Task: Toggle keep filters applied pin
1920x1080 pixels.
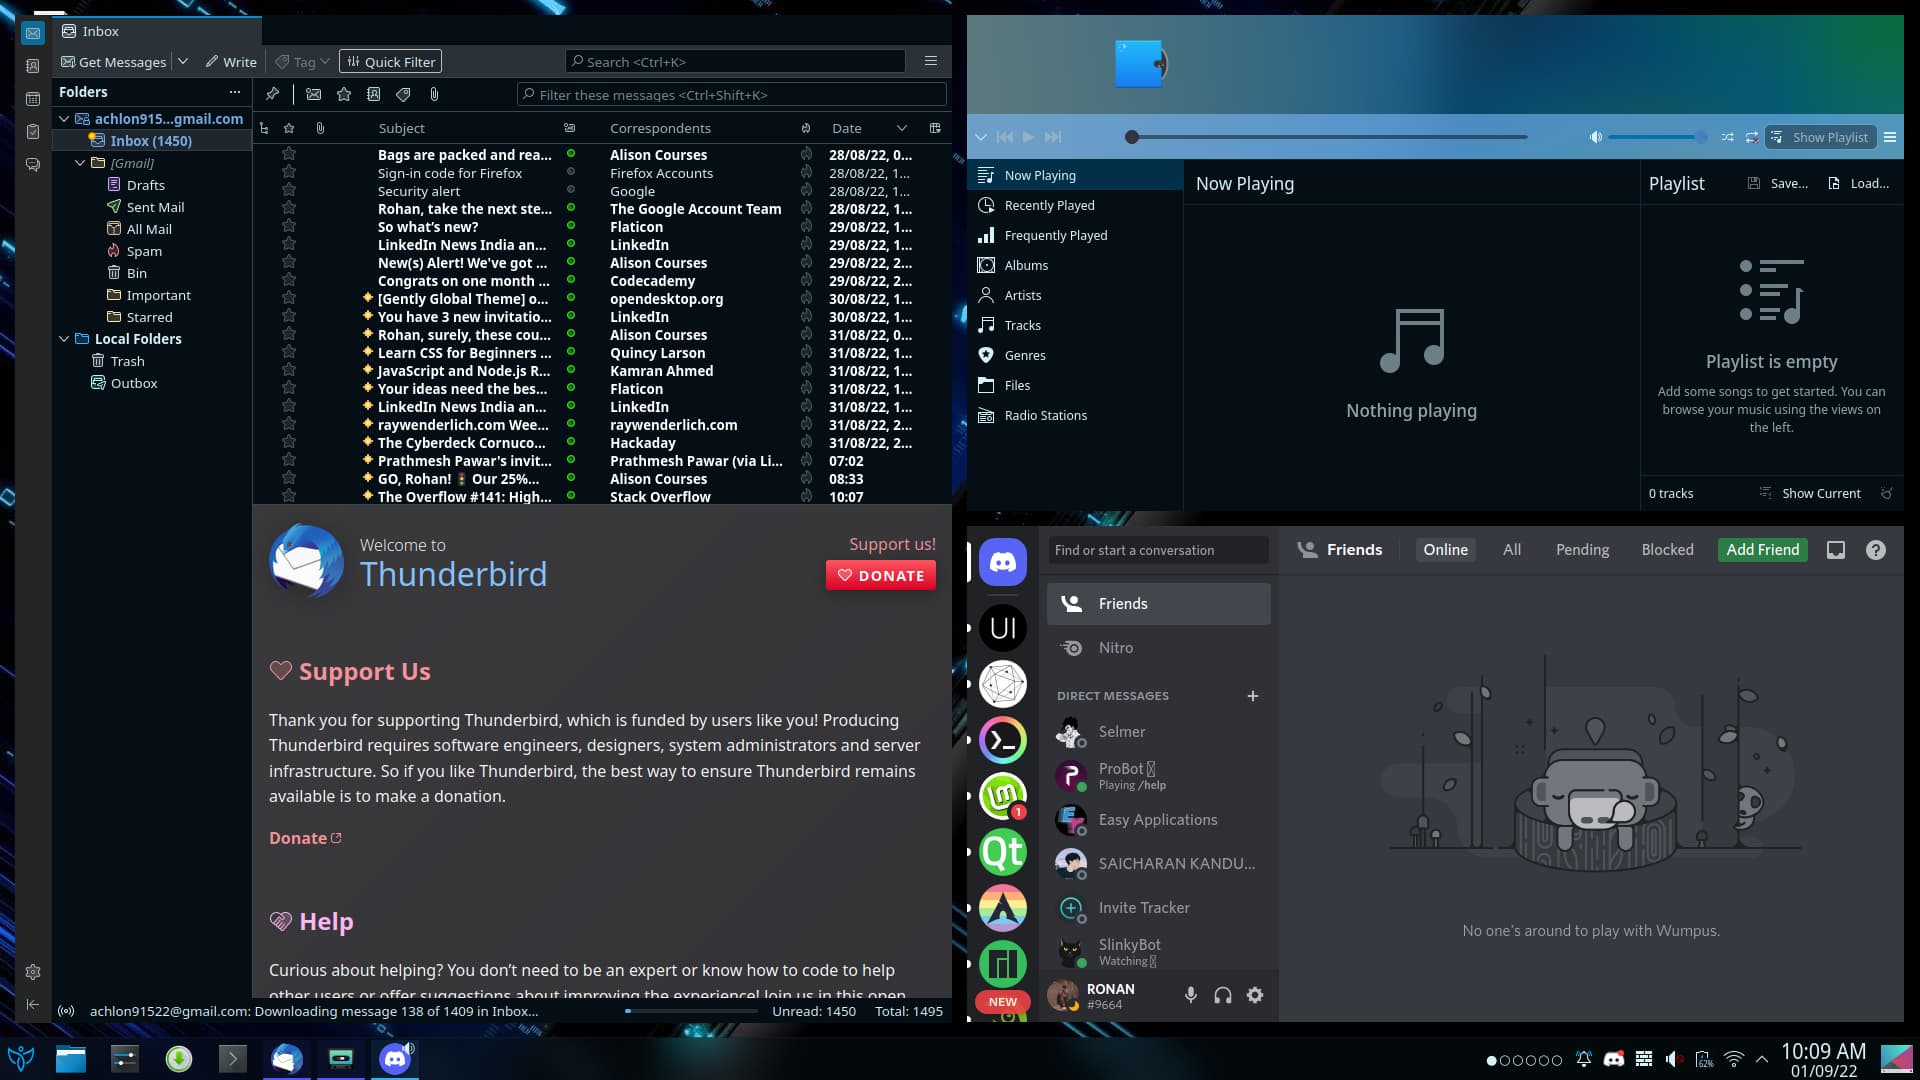Action: [x=272, y=94]
